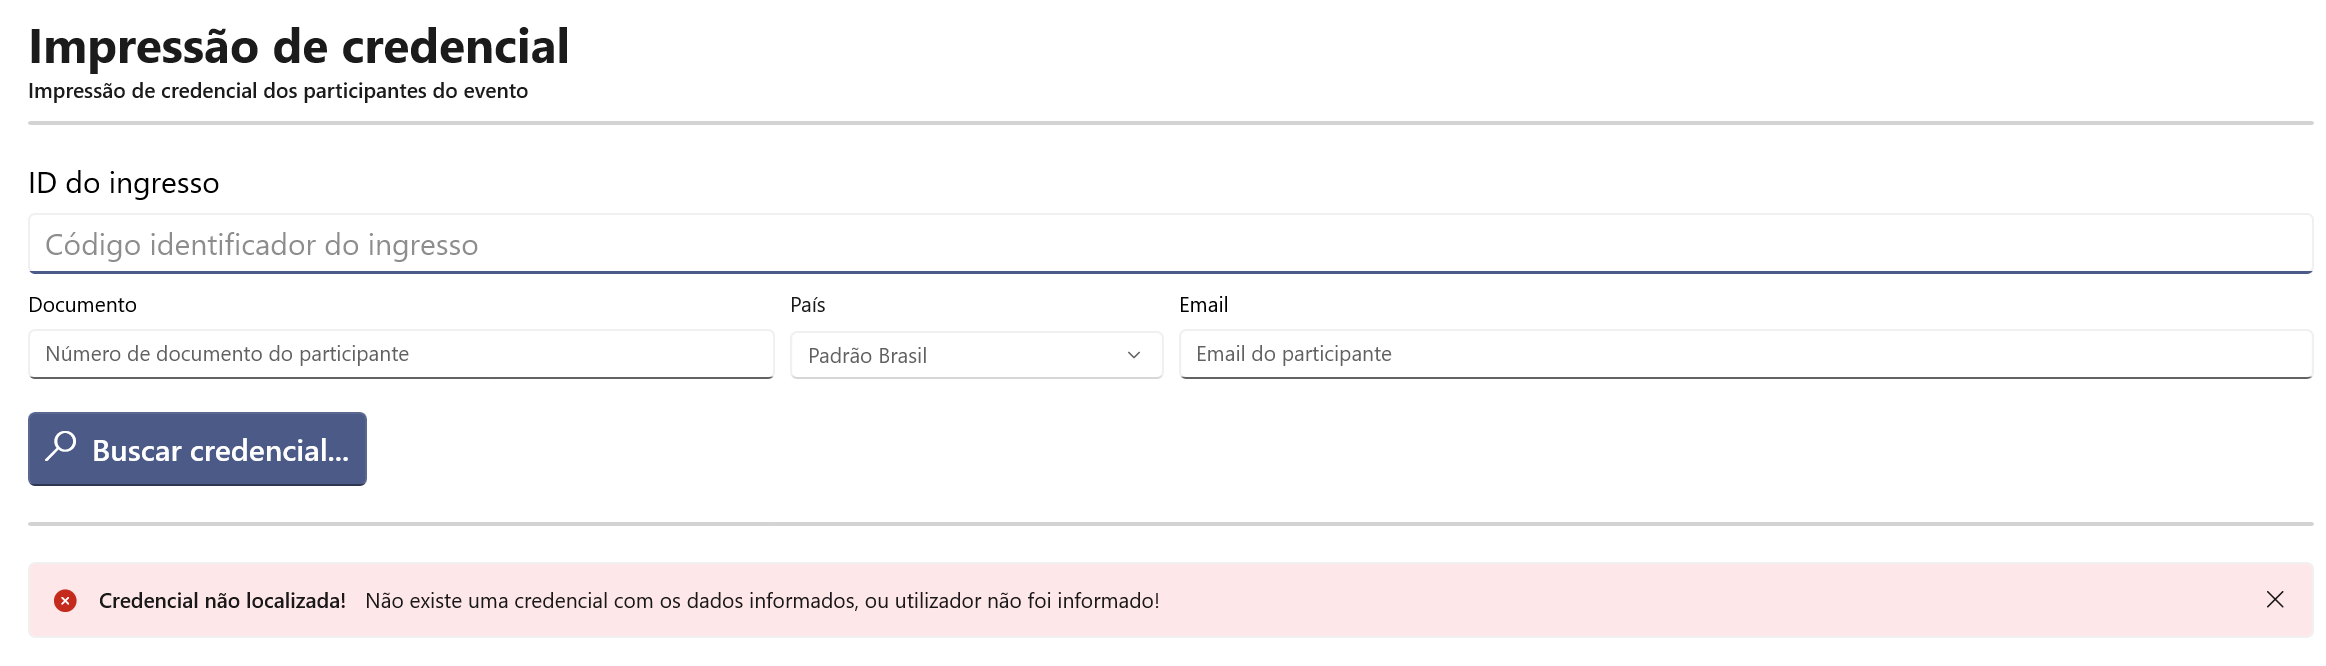The width and height of the screenshot is (2326, 666).
Task: Click the Credencial não localizada bold text
Action: (222, 601)
